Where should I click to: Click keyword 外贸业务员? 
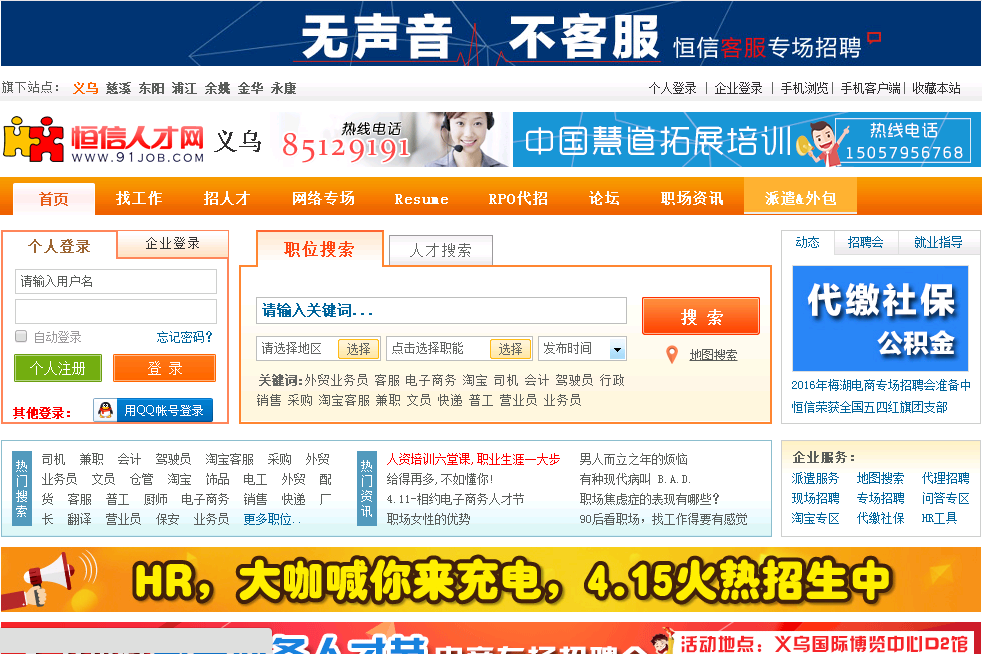click(336, 380)
